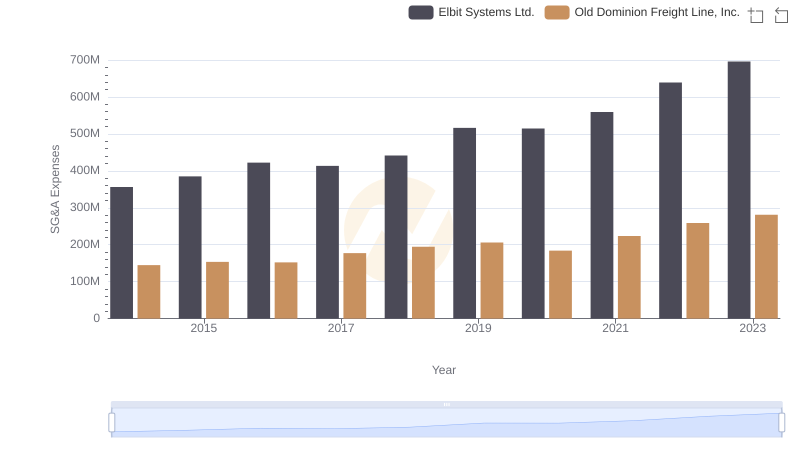
Task: Click the zoom area select icon
Action: pyautogui.click(x=756, y=15)
